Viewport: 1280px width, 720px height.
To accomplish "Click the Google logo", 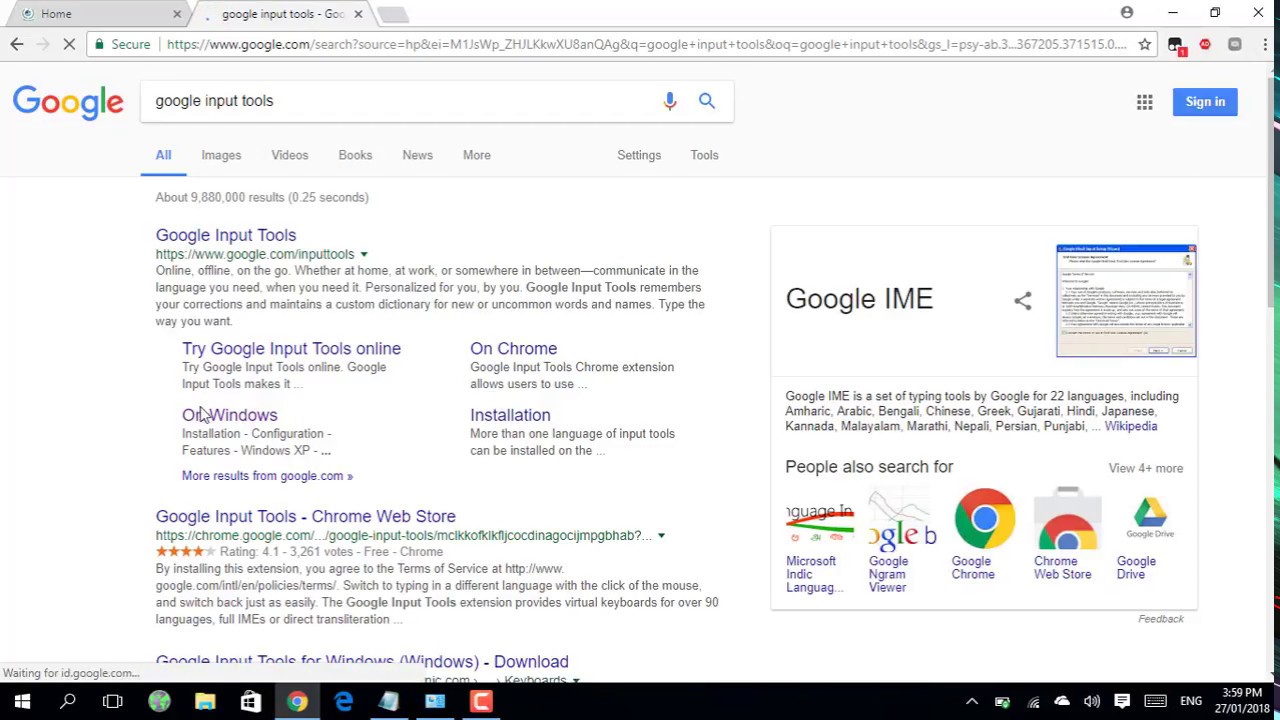I will (x=68, y=102).
